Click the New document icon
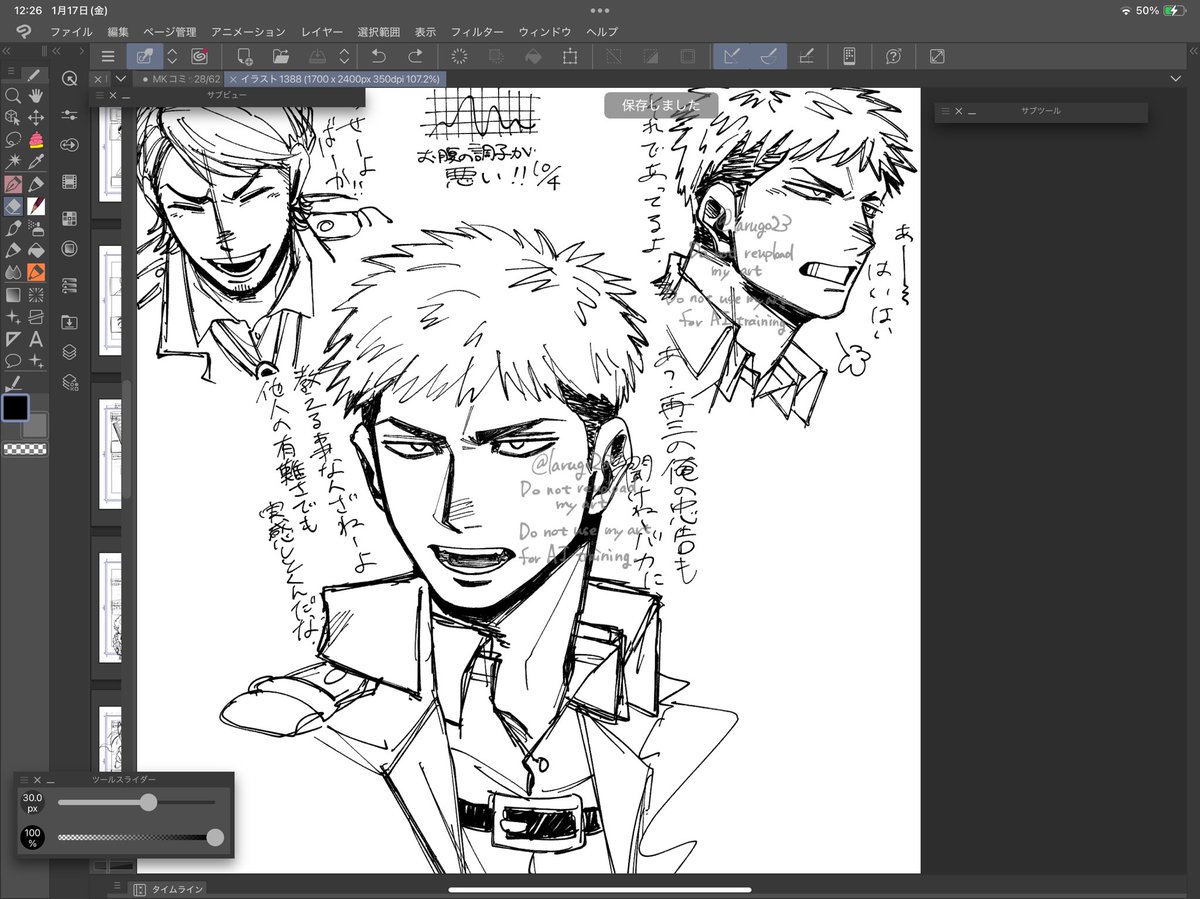Screen dimensions: 1200x899 (x=245, y=56)
